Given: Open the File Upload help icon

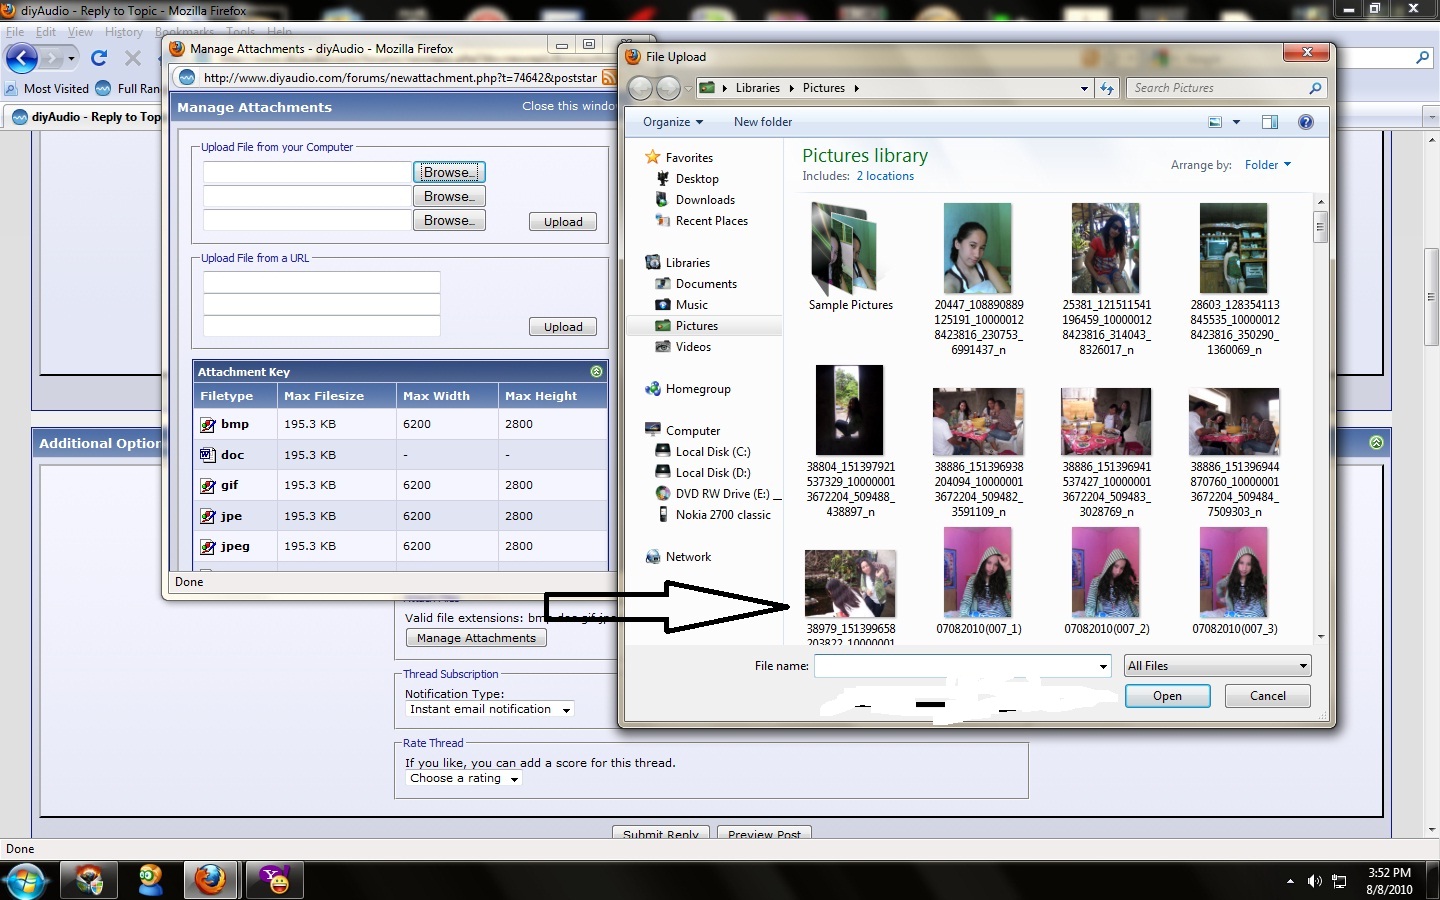Looking at the screenshot, I should click(x=1305, y=122).
